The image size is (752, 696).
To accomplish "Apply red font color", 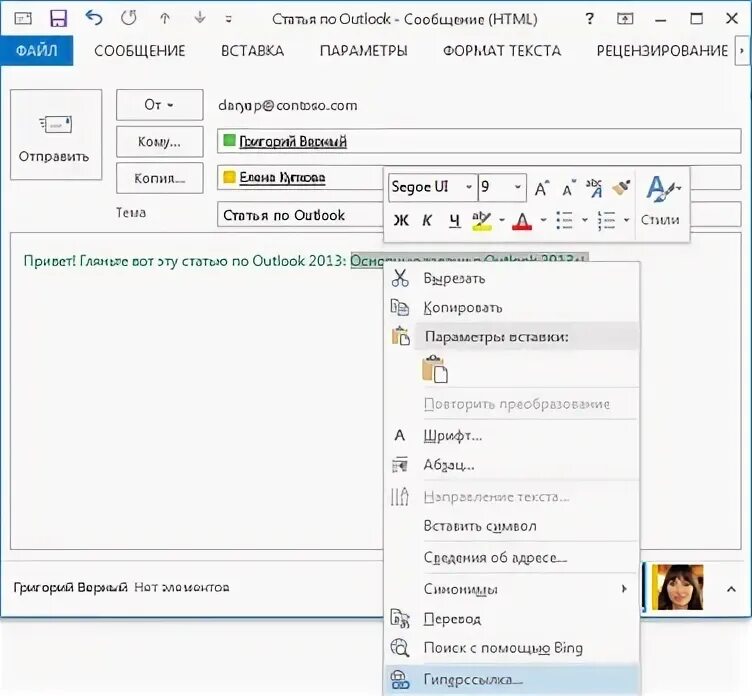I will [522, 221].
